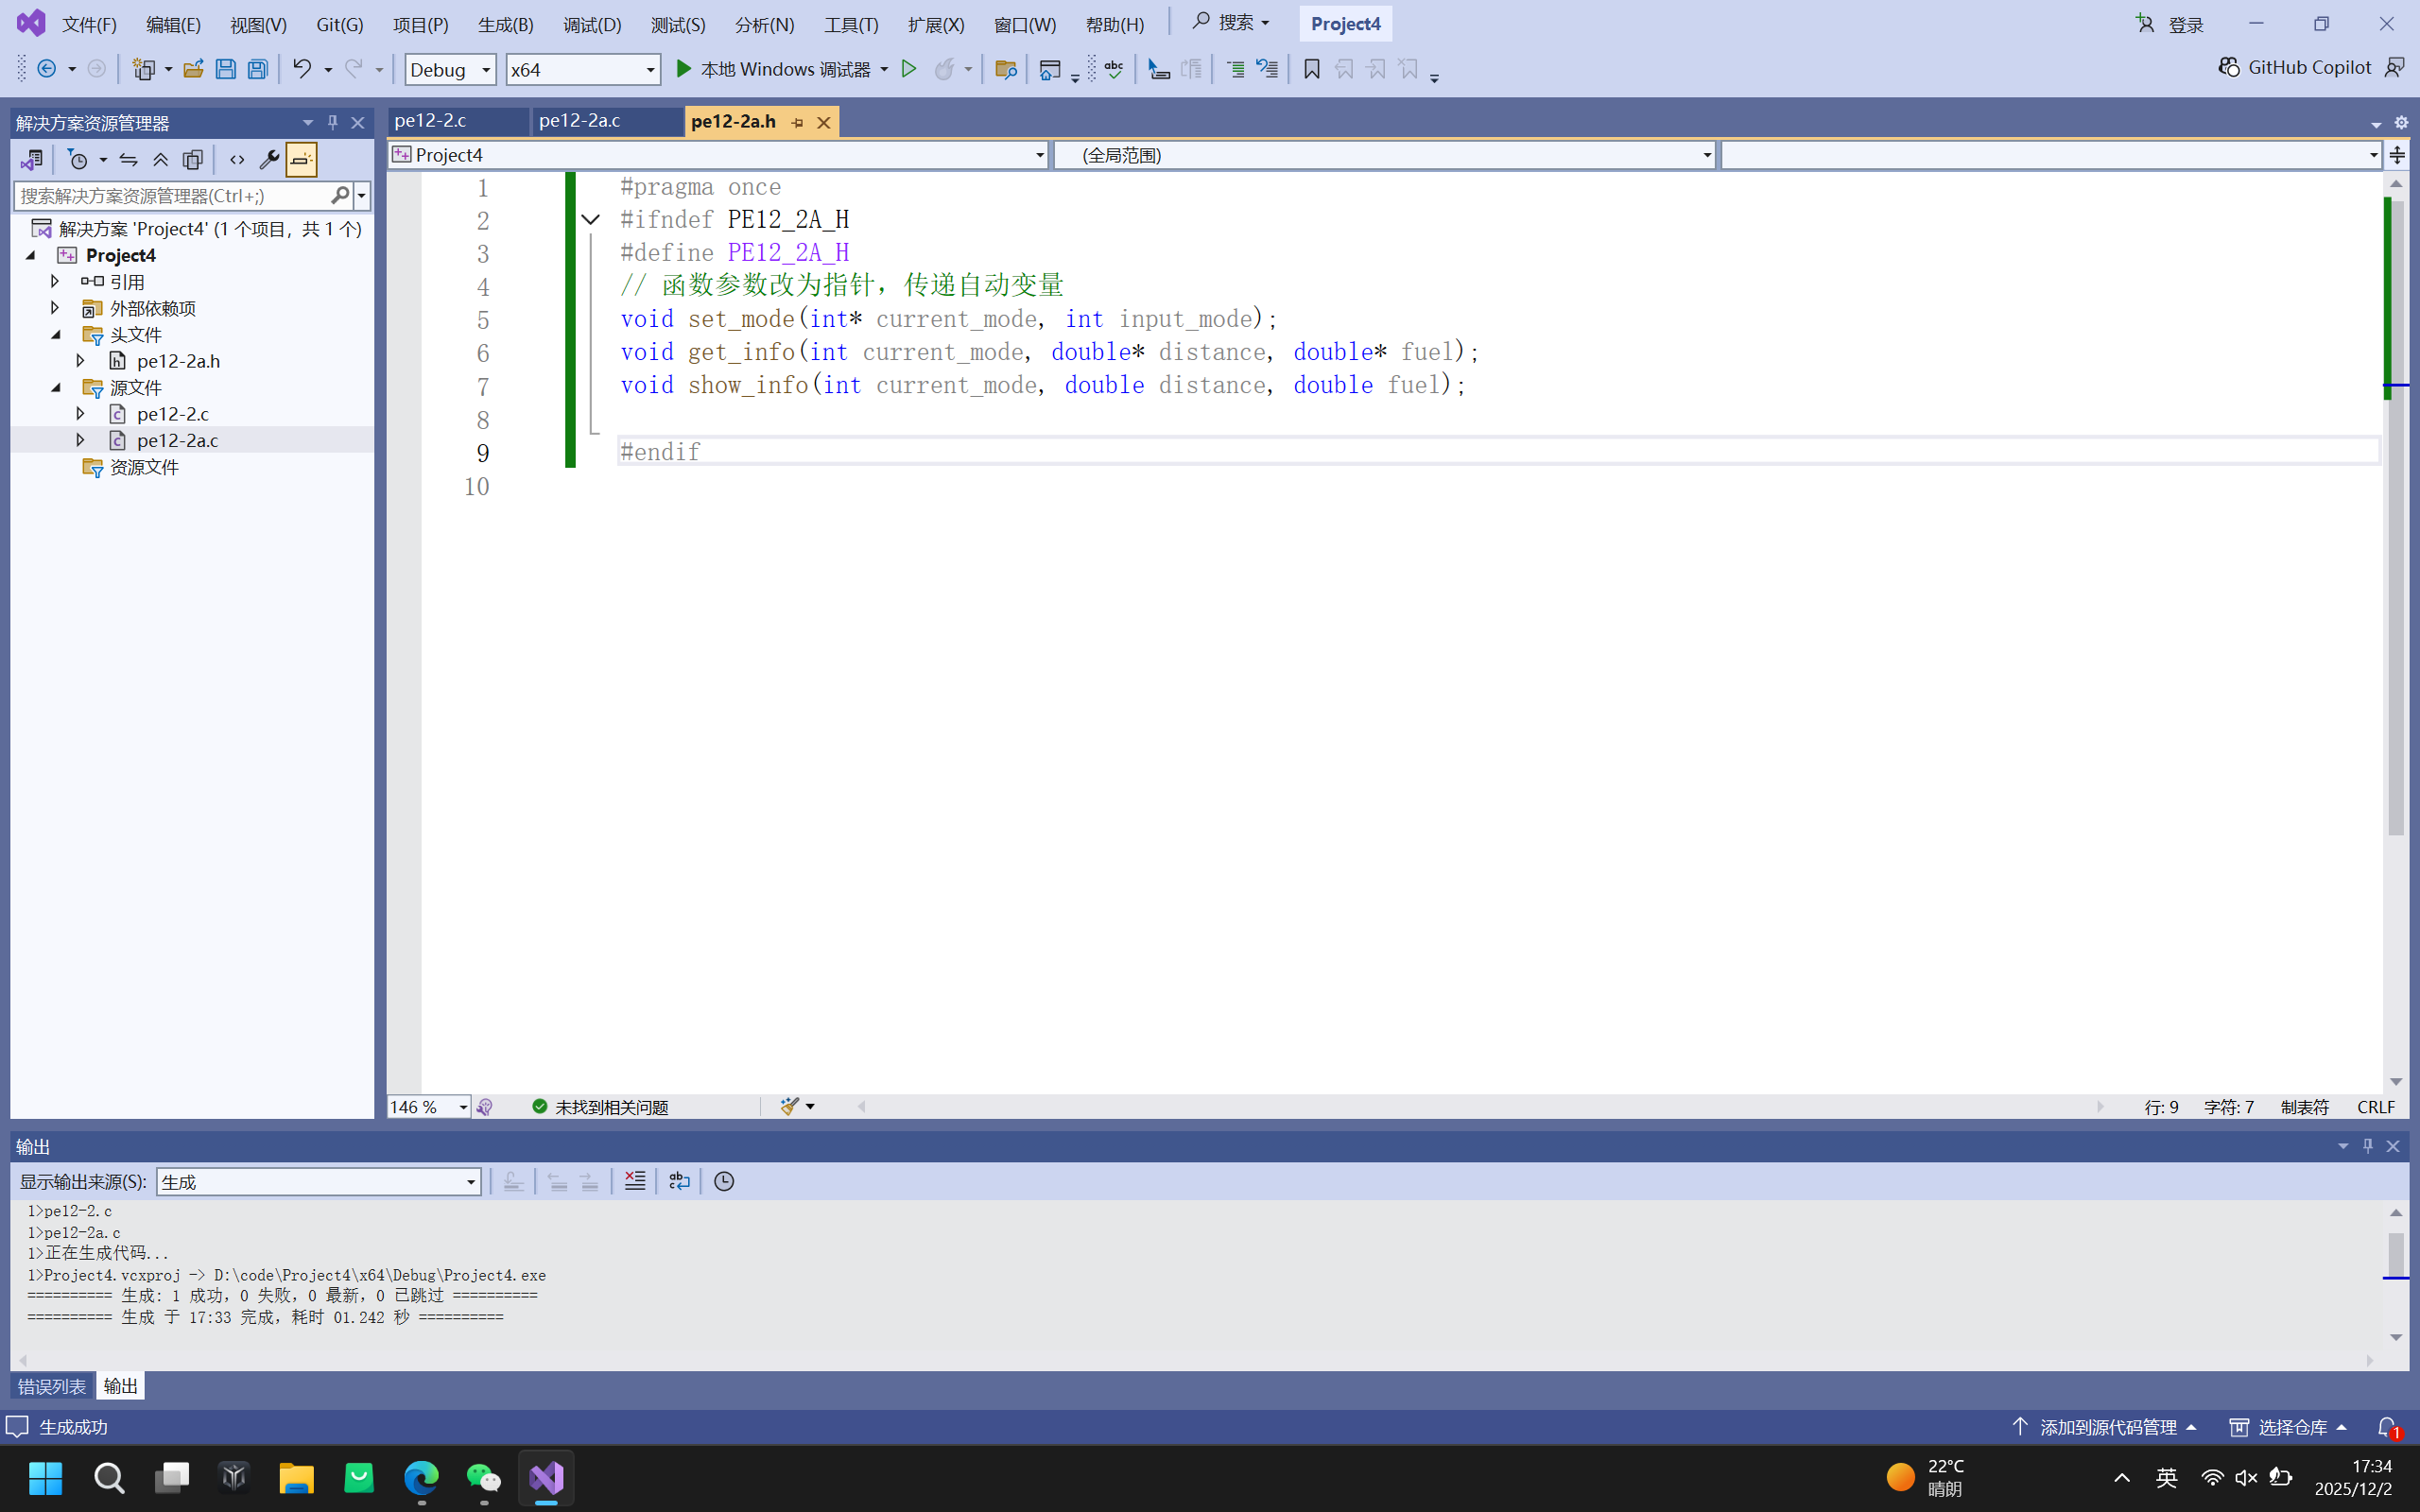Switch to the pe12-2.c editor tab
This screenshot has width=2420, height=1512.
[430, 121]
